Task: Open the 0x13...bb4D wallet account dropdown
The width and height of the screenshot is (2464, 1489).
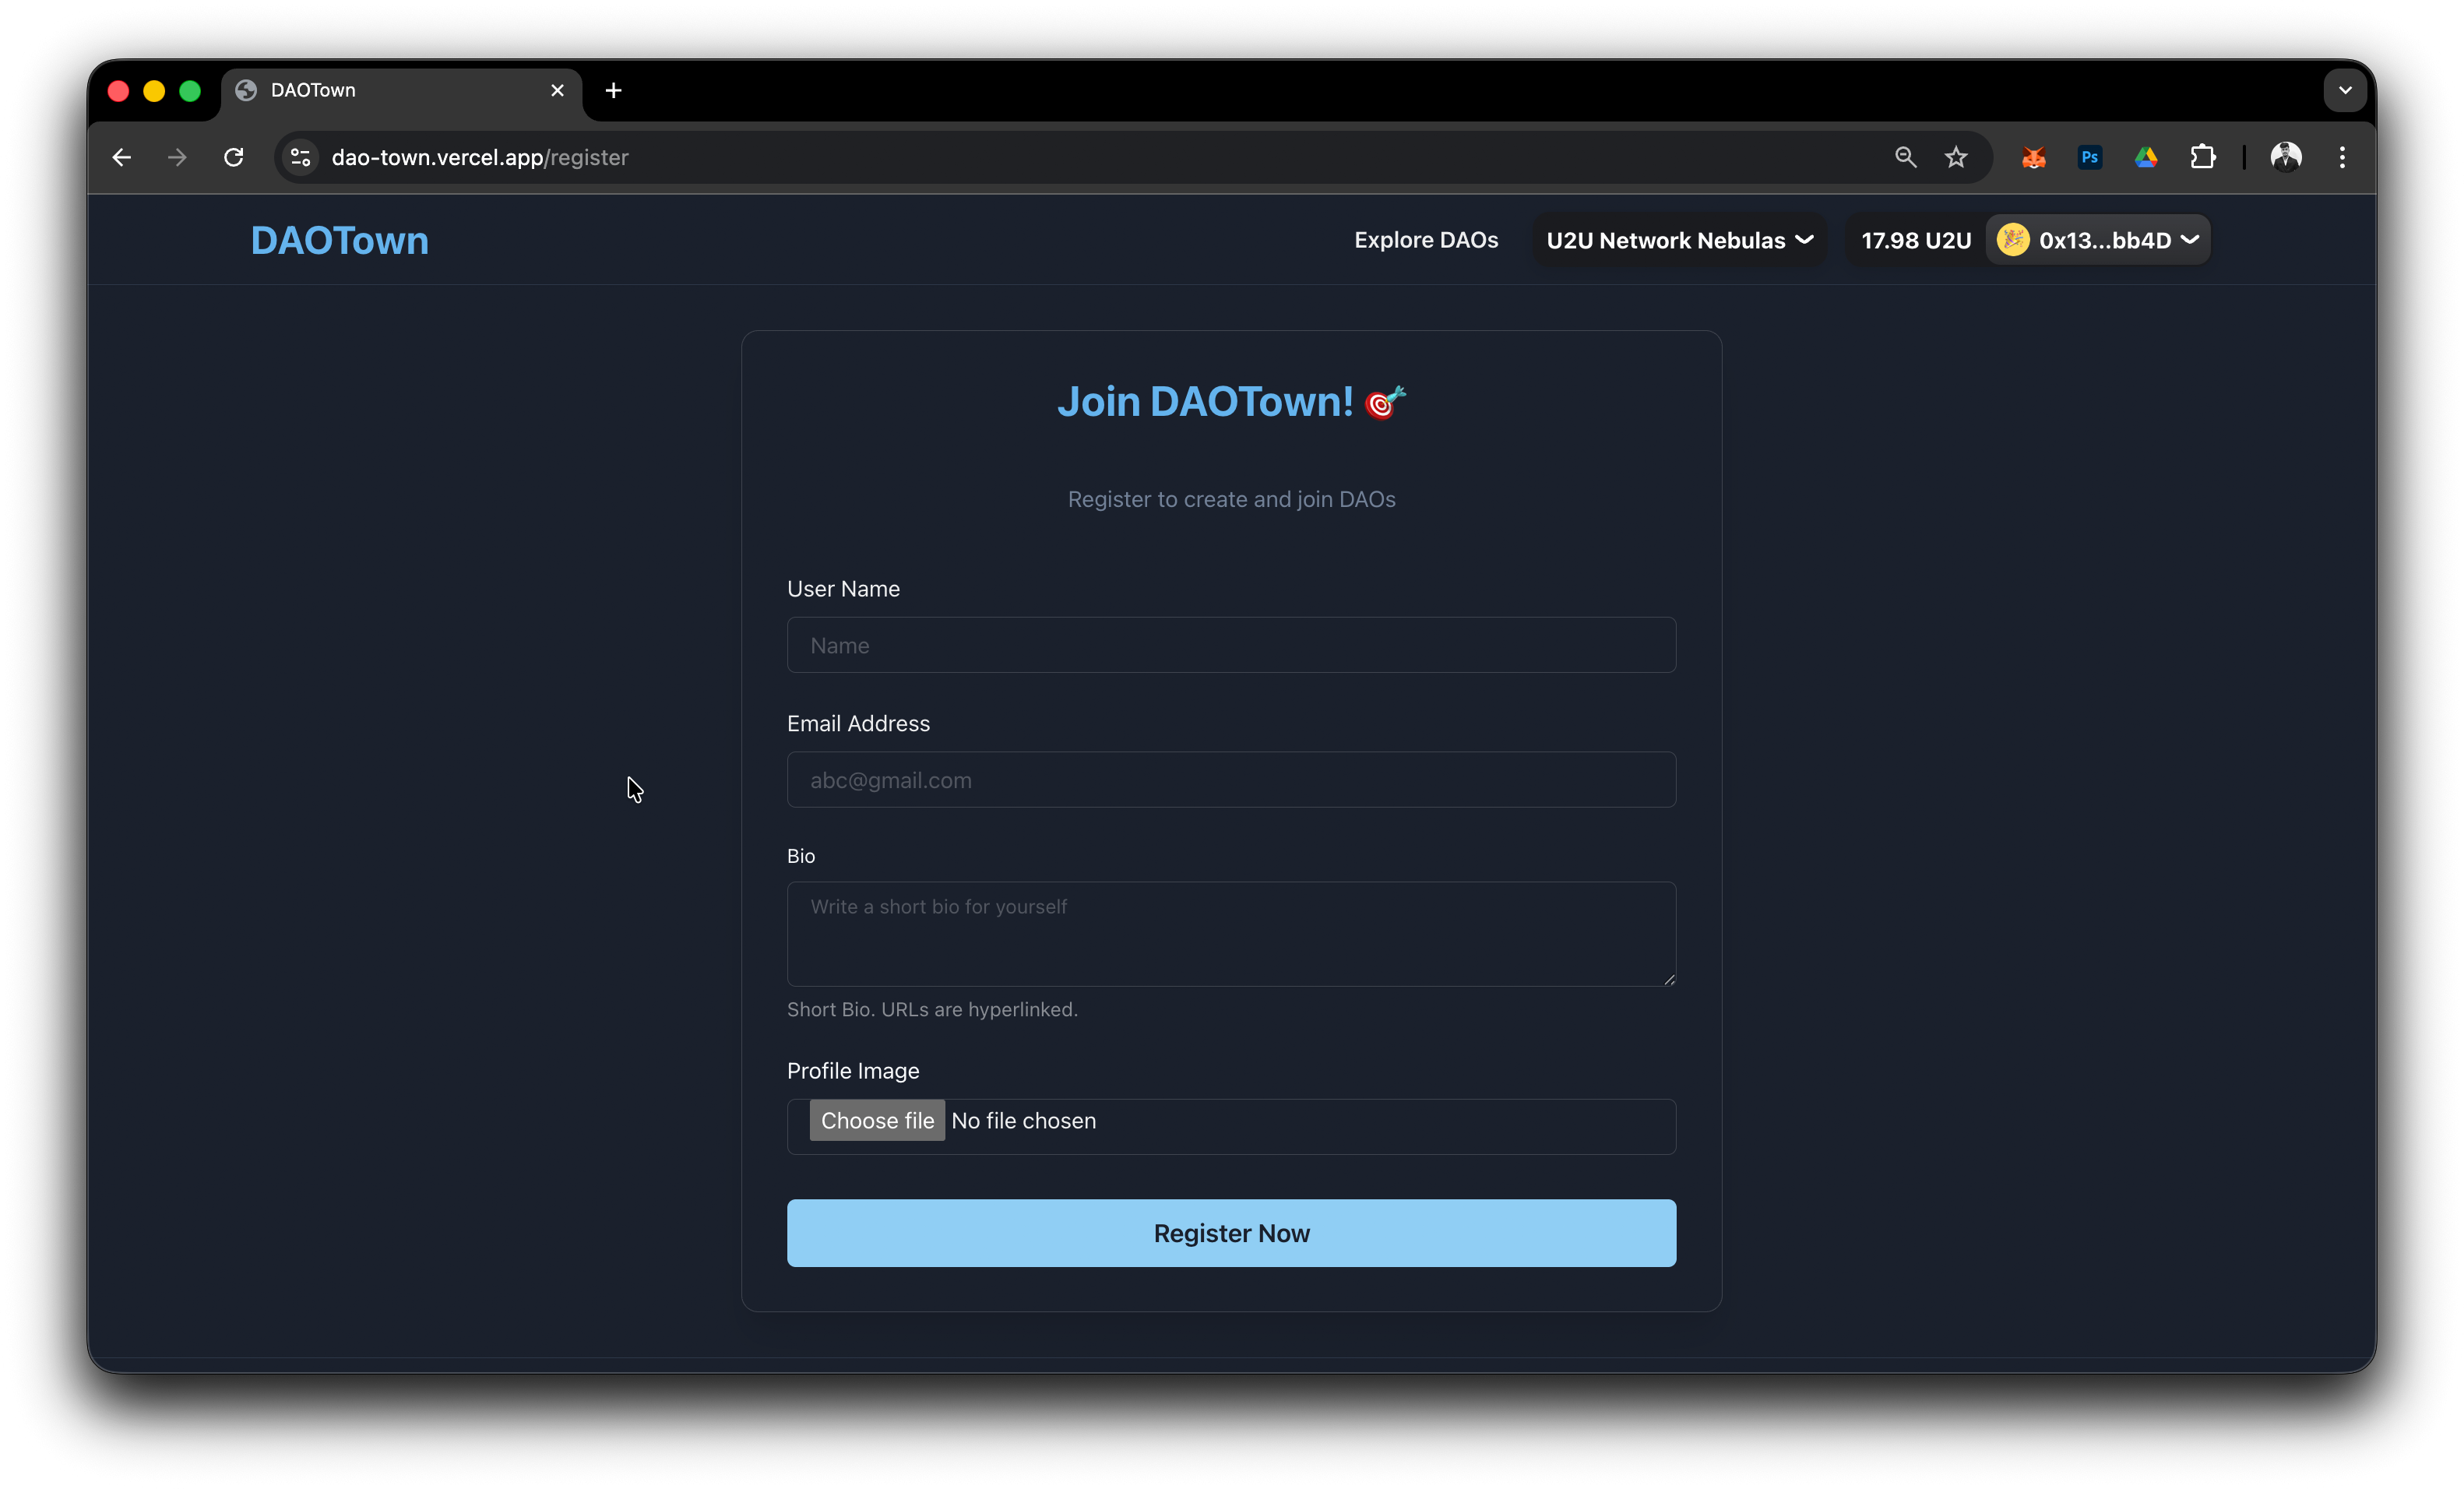Action: tap(2099, 240)
